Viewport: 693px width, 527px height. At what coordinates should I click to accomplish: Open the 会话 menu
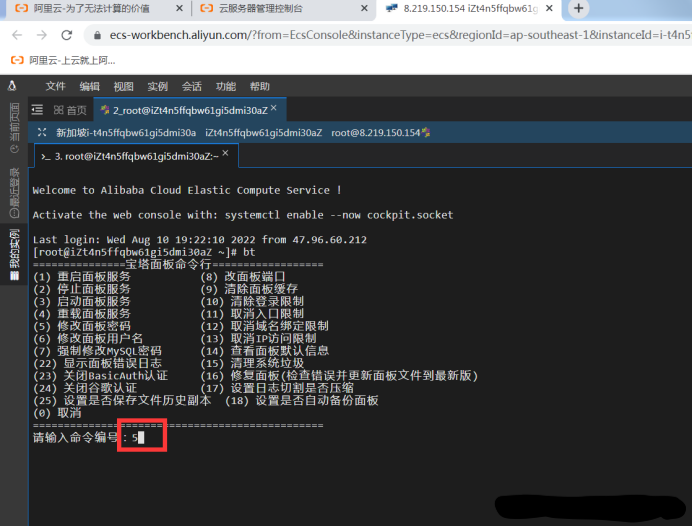(191, 86)
